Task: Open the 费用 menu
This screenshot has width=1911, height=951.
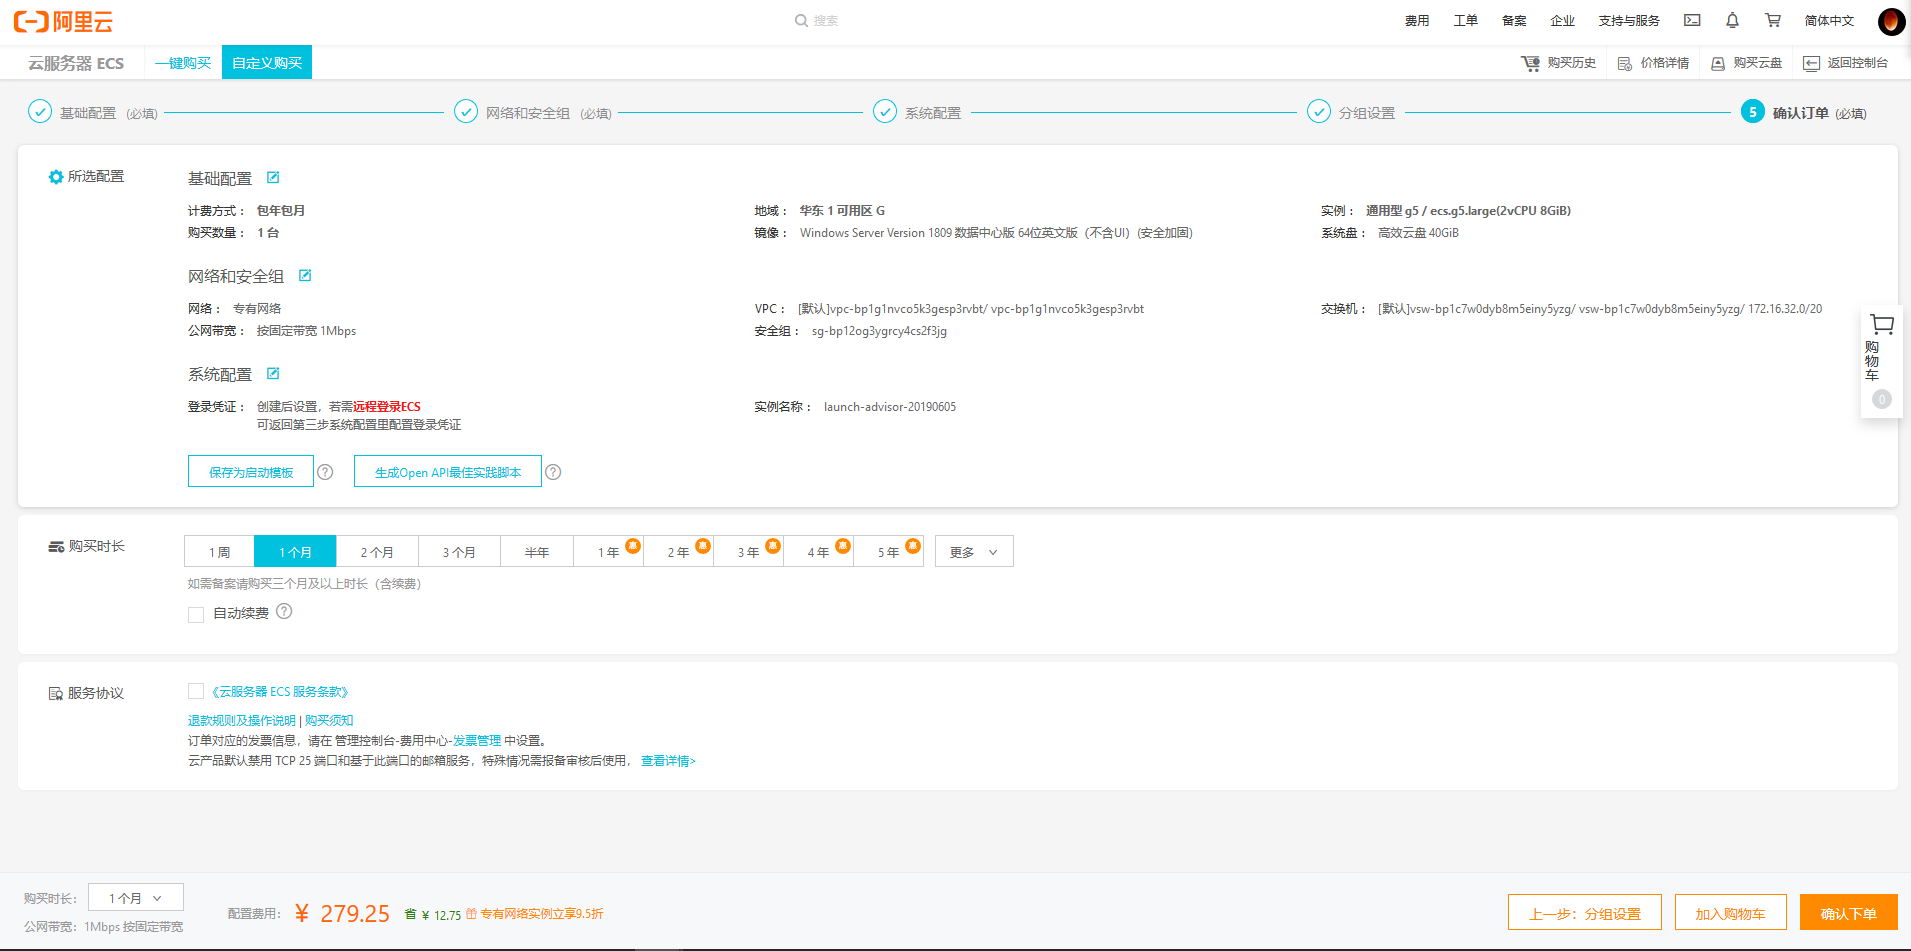Action: tap(1417, 20)
